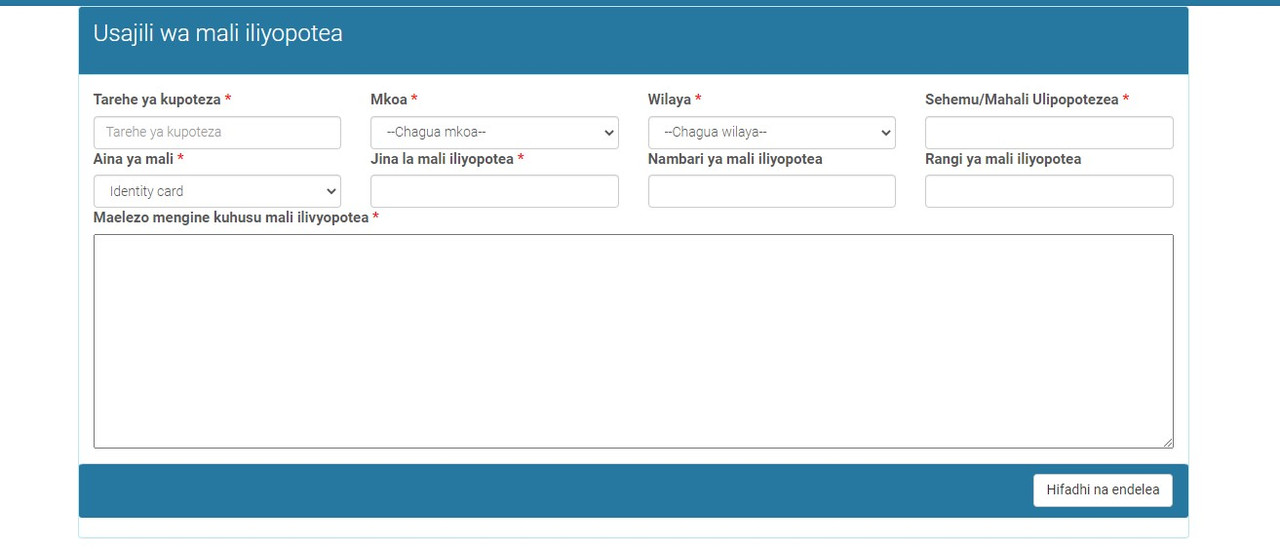
Task: Open the Wilaya district dropdown
Action: click(x=772, y=132)
